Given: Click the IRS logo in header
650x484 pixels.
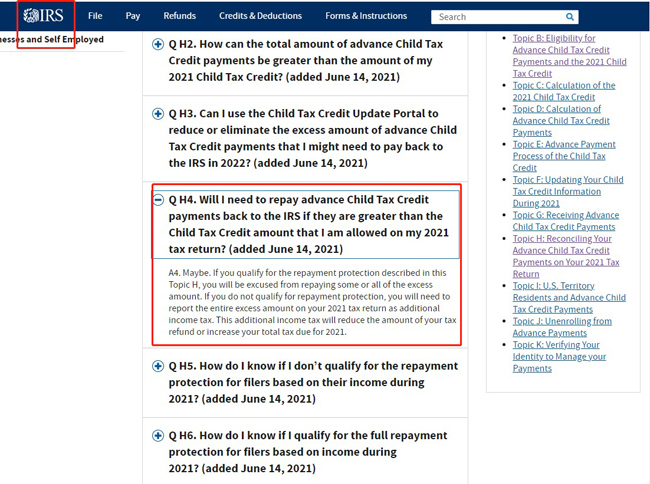Looking at the screenshot, I should [44, 16].
